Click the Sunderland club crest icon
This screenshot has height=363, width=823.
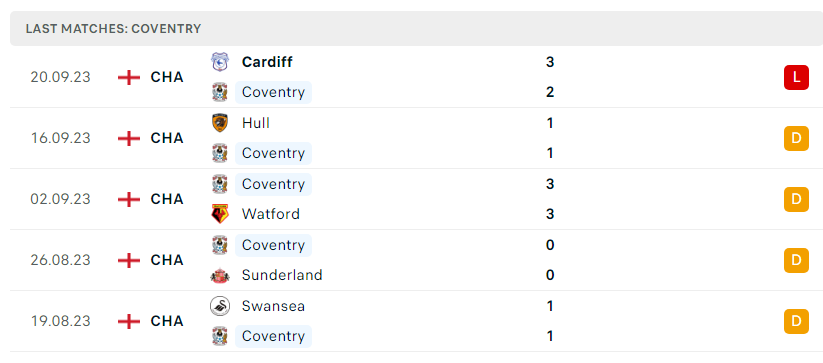[x=219, y=275]
